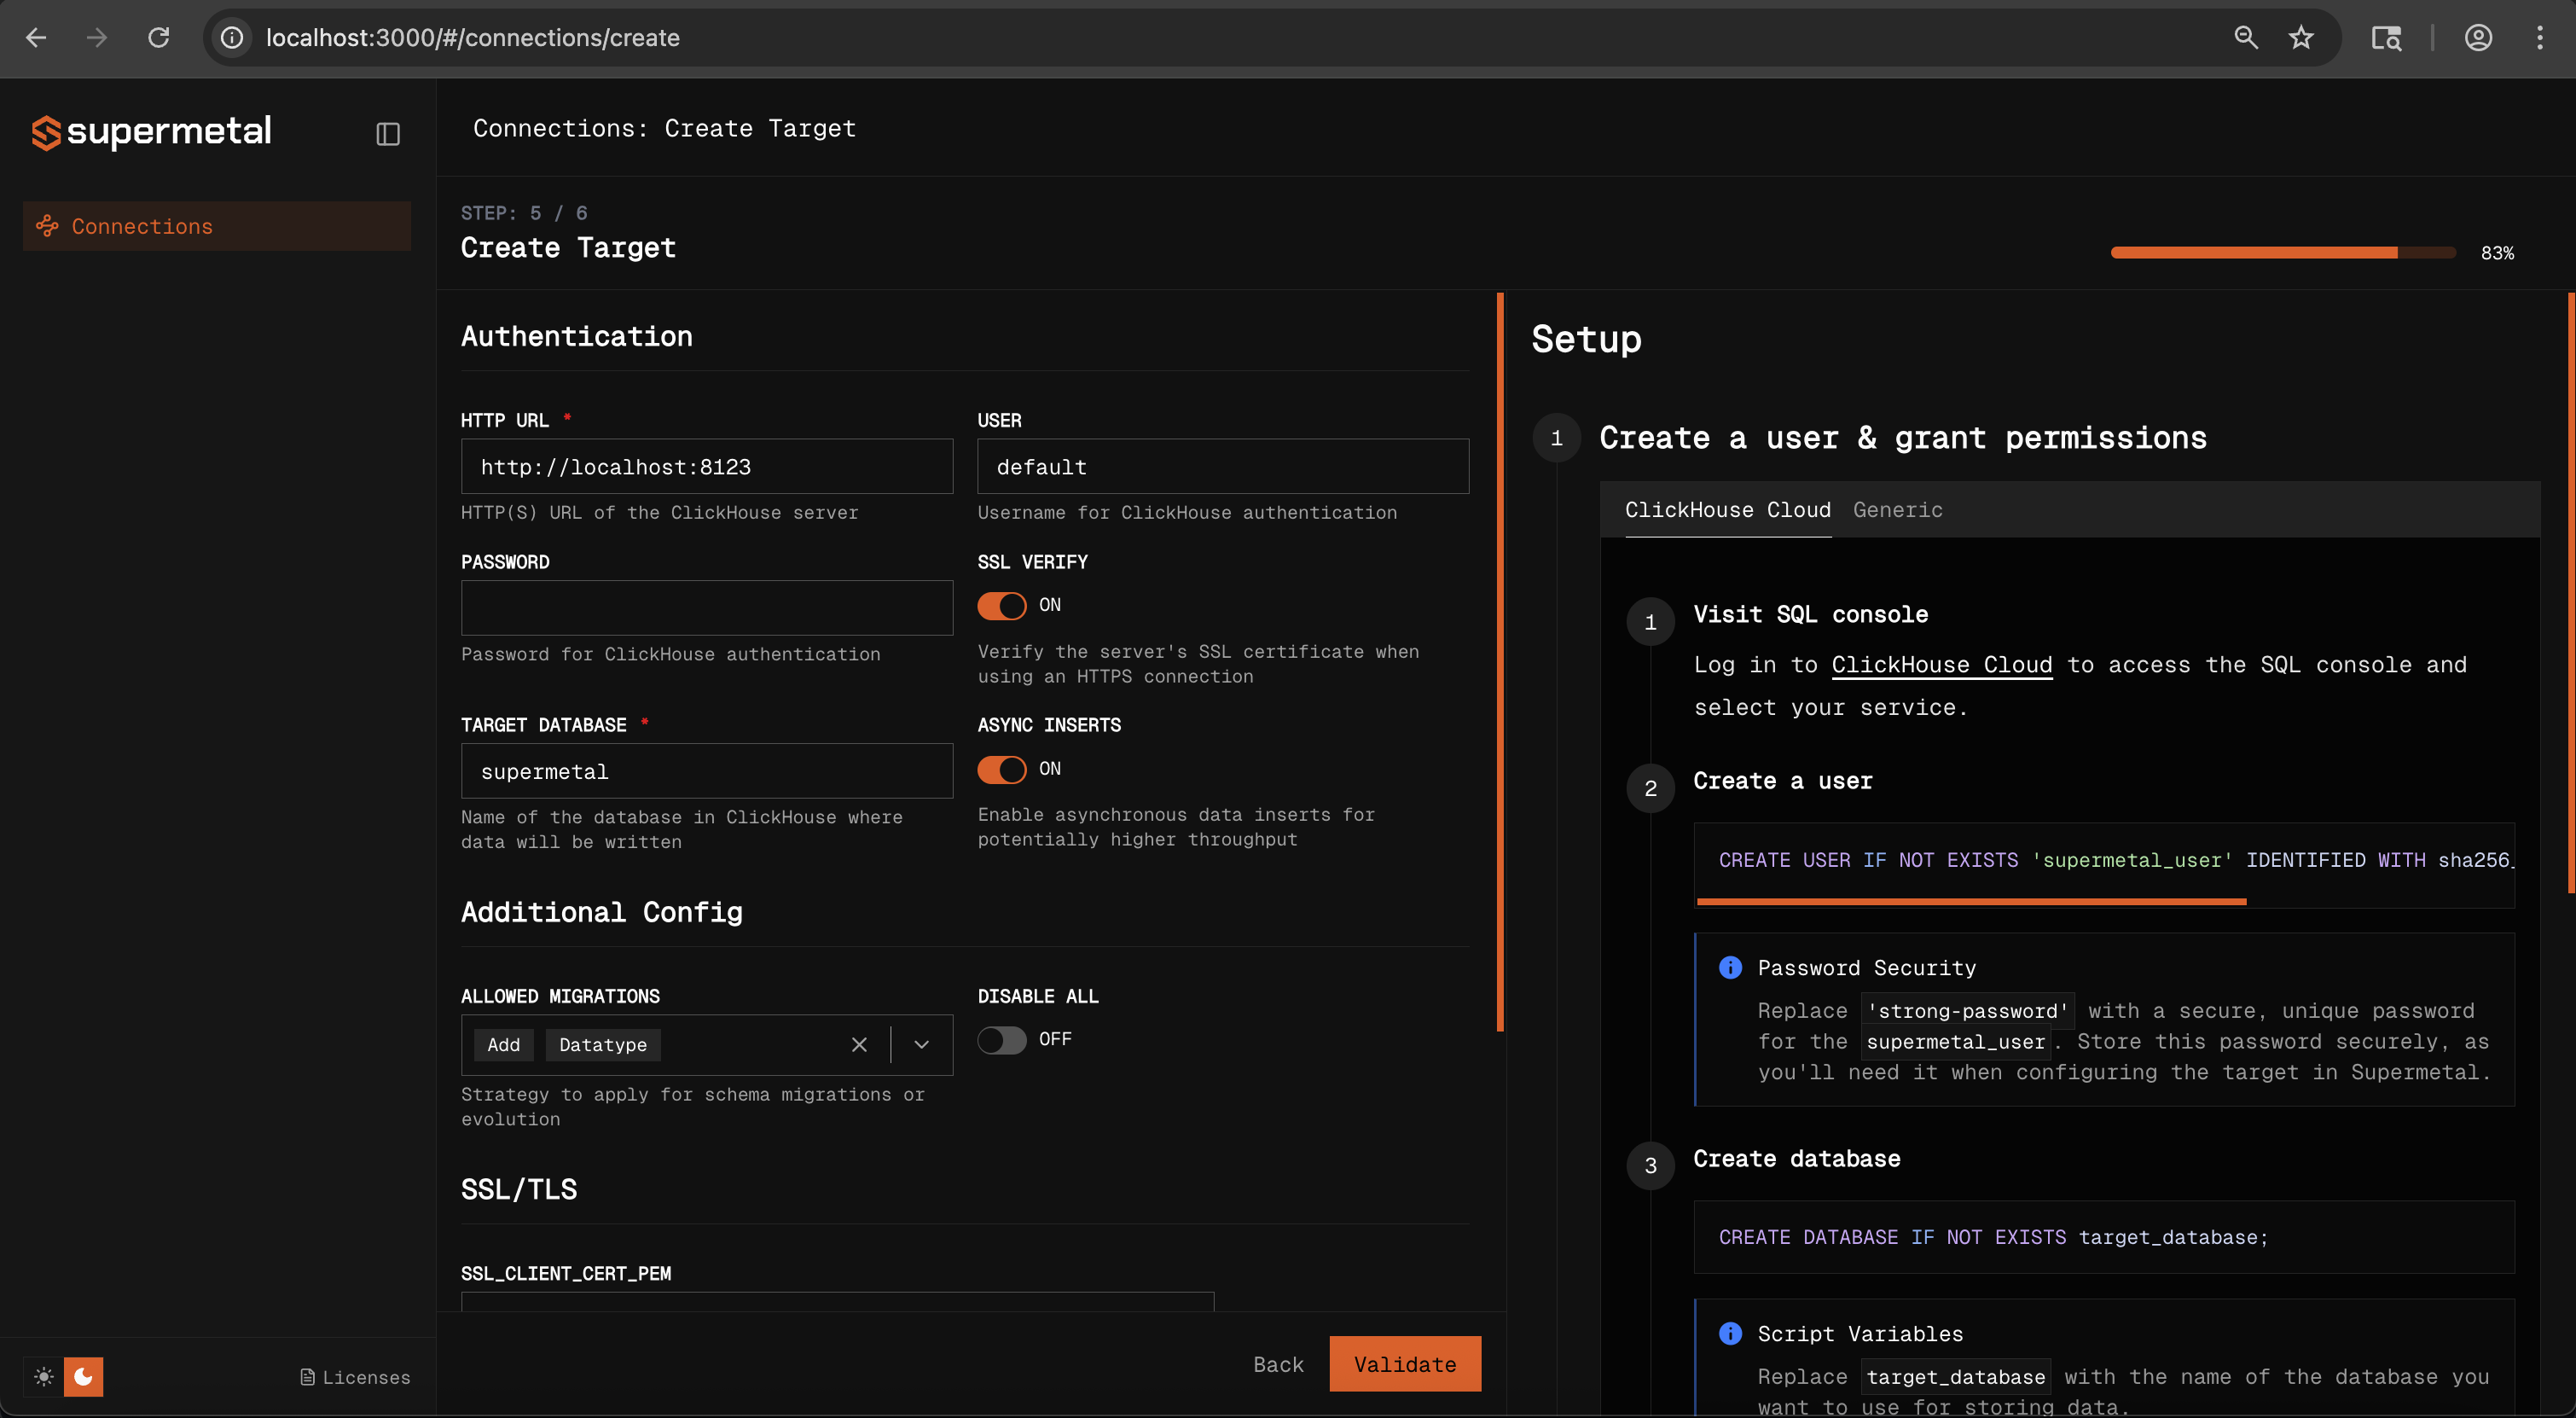Click the Supermetal logo in the sidebar
This screenshot has height=1418, width=2576.
[150, 132]
